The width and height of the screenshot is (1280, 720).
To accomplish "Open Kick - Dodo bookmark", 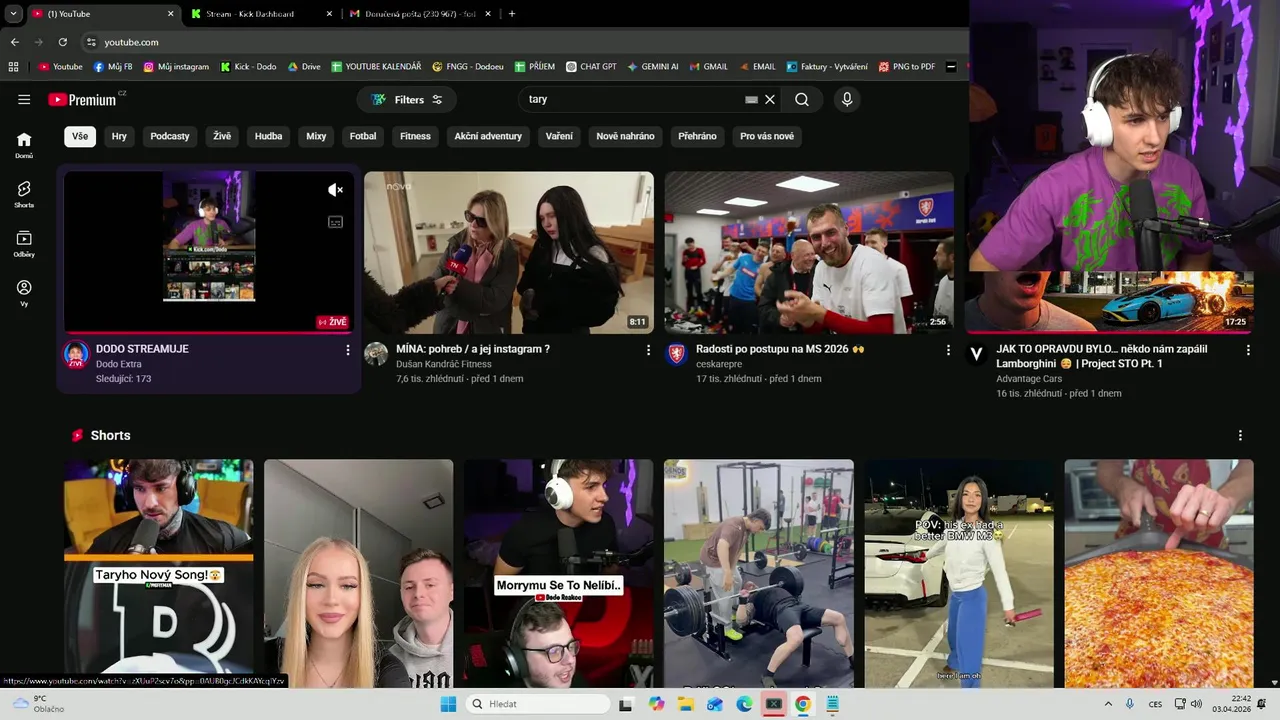I will coord(248,67).
